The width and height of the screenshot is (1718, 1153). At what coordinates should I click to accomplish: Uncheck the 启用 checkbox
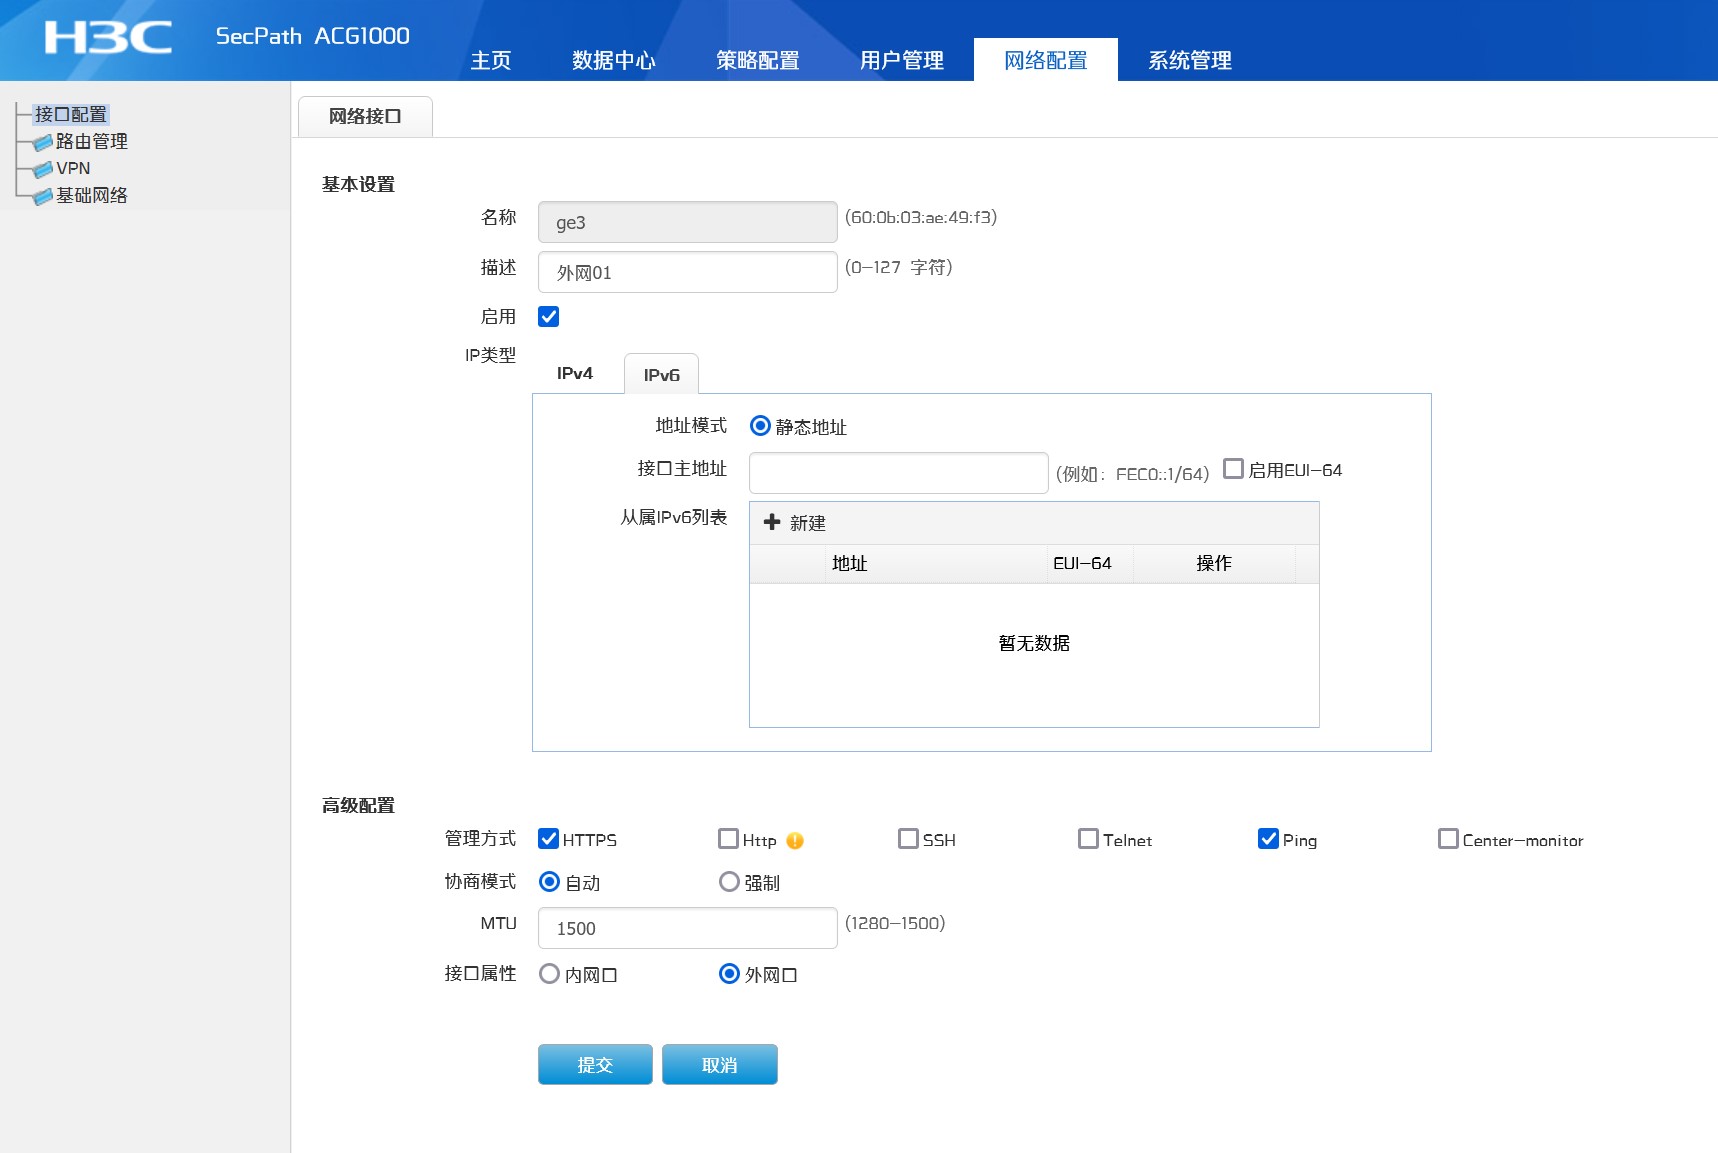[549, 317]
